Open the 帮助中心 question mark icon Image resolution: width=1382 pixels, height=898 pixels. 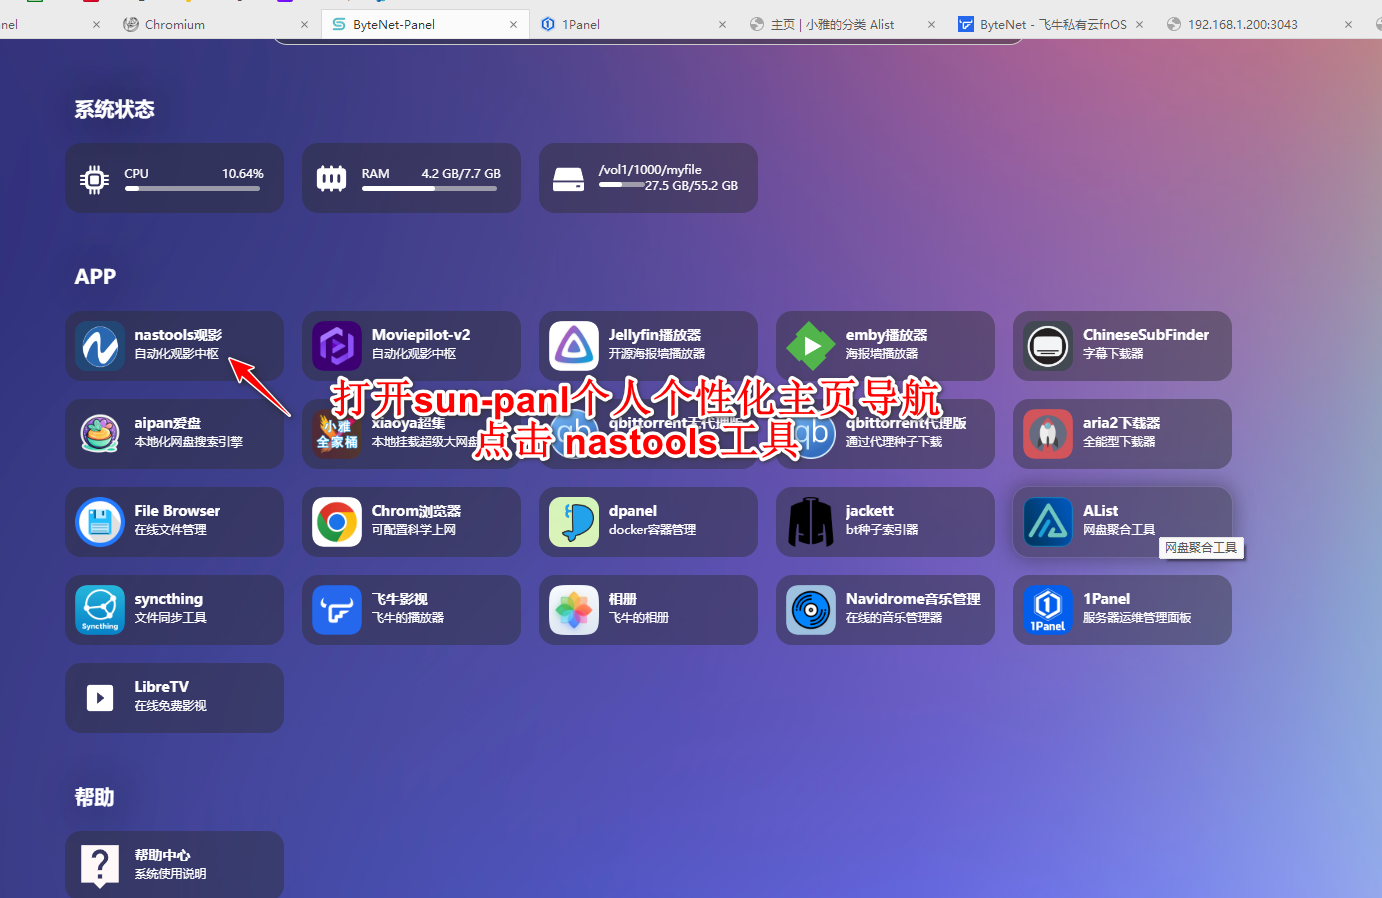tap(100, 866)
